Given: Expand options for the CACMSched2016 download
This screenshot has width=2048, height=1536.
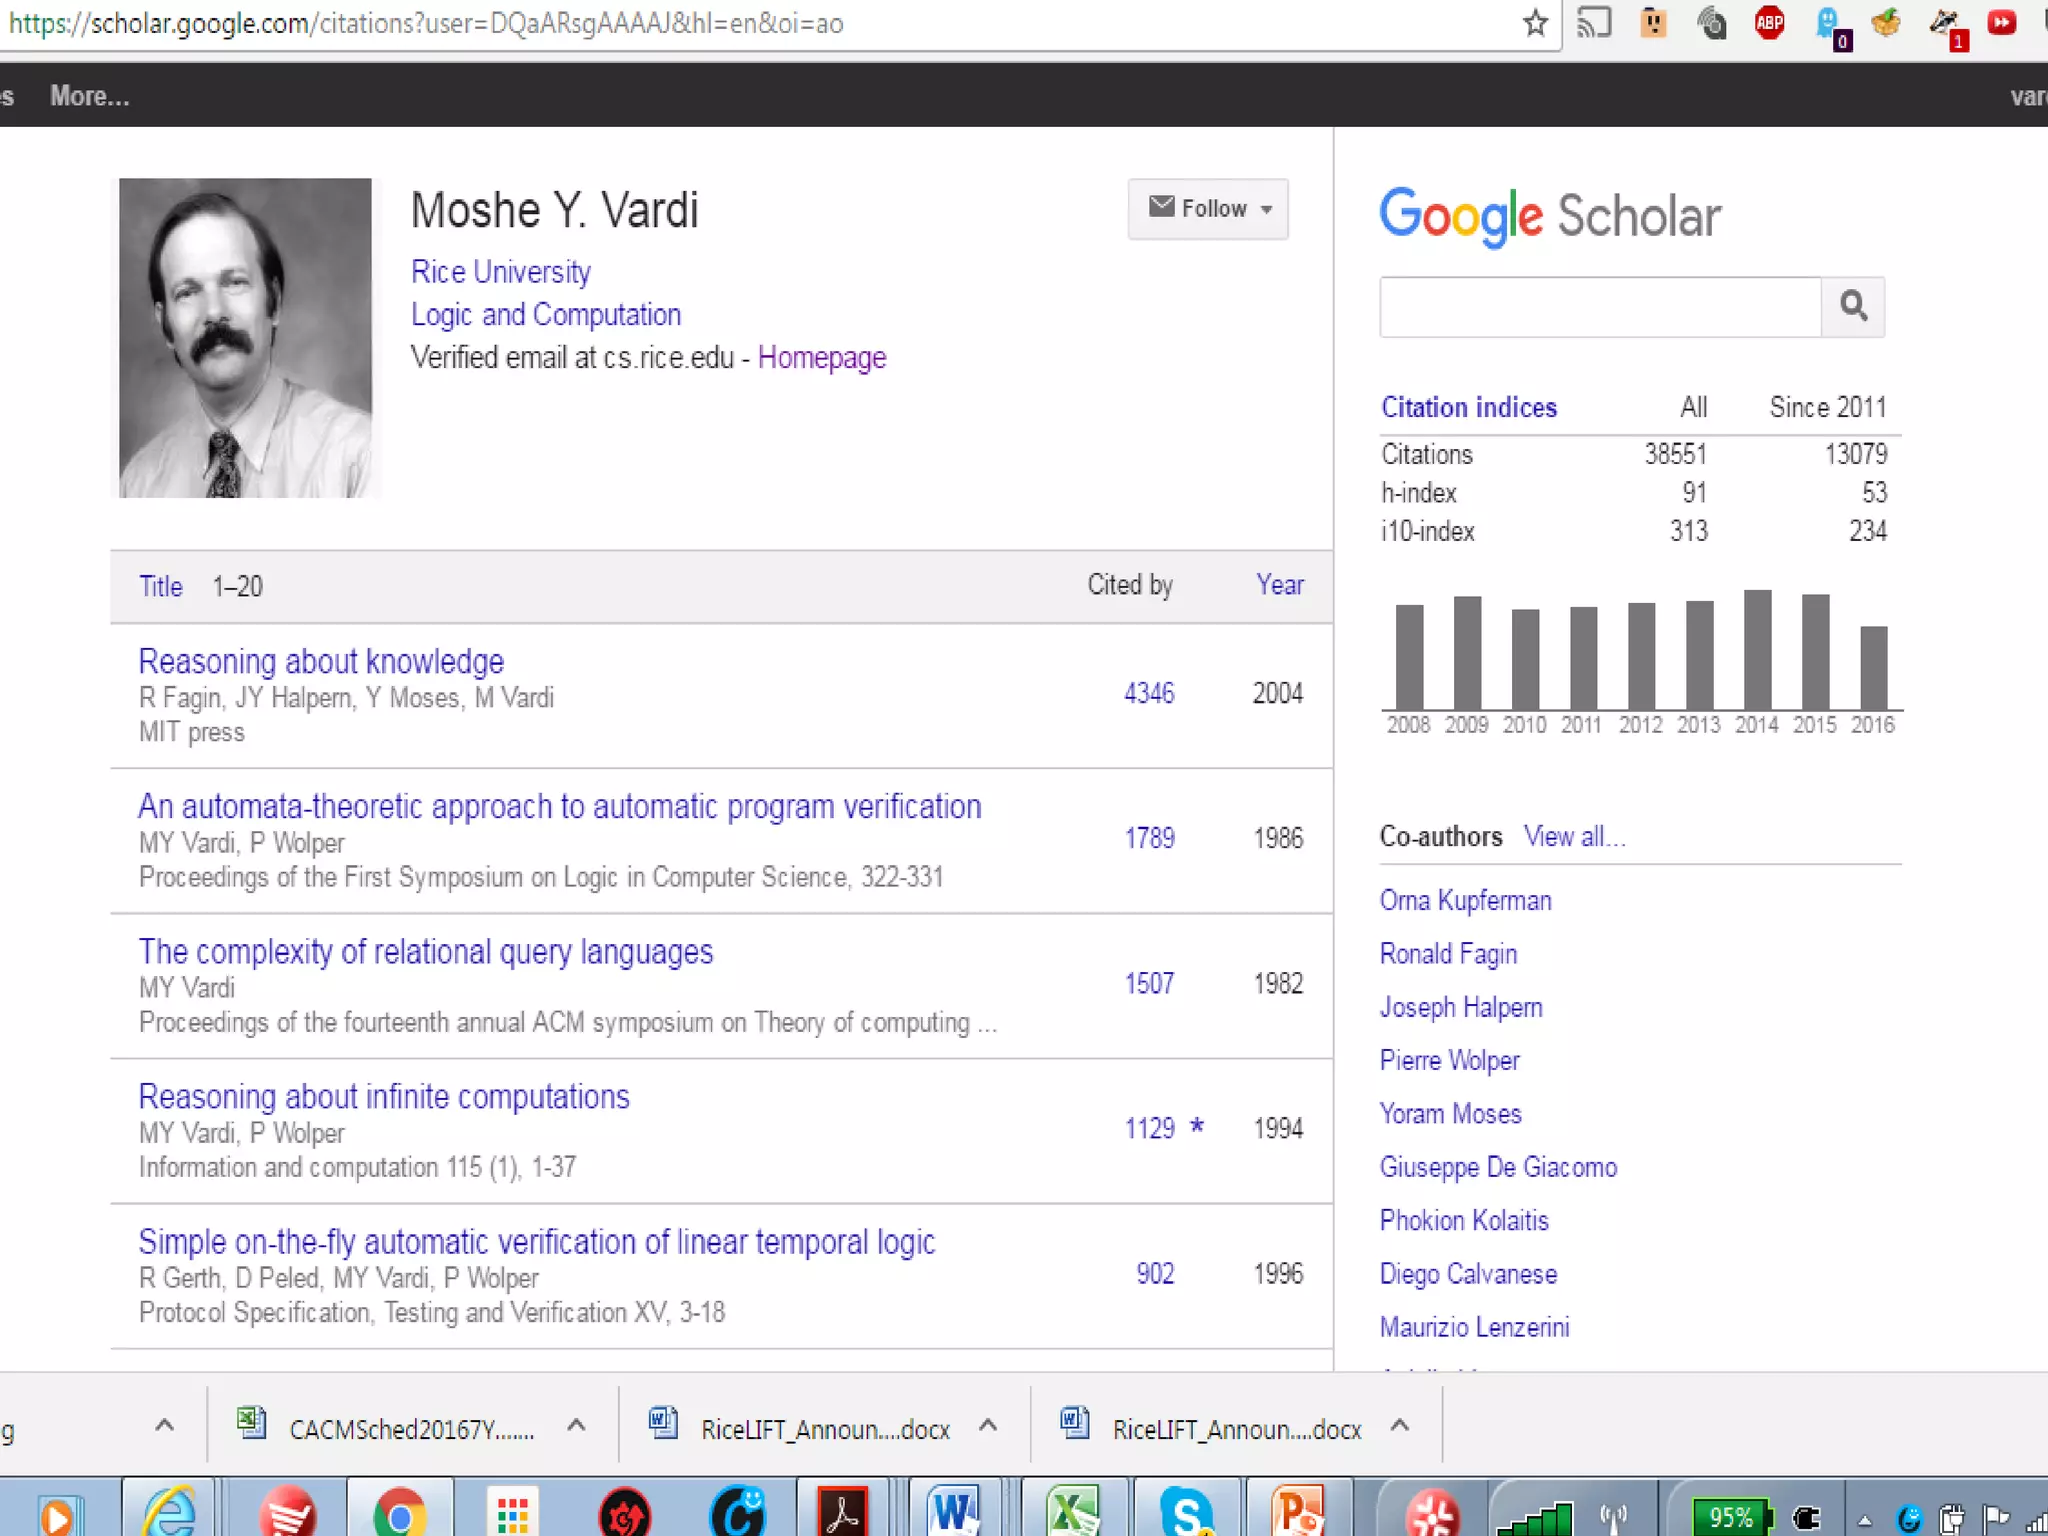Looking at the screenshot, I should tap(576, 1427).
